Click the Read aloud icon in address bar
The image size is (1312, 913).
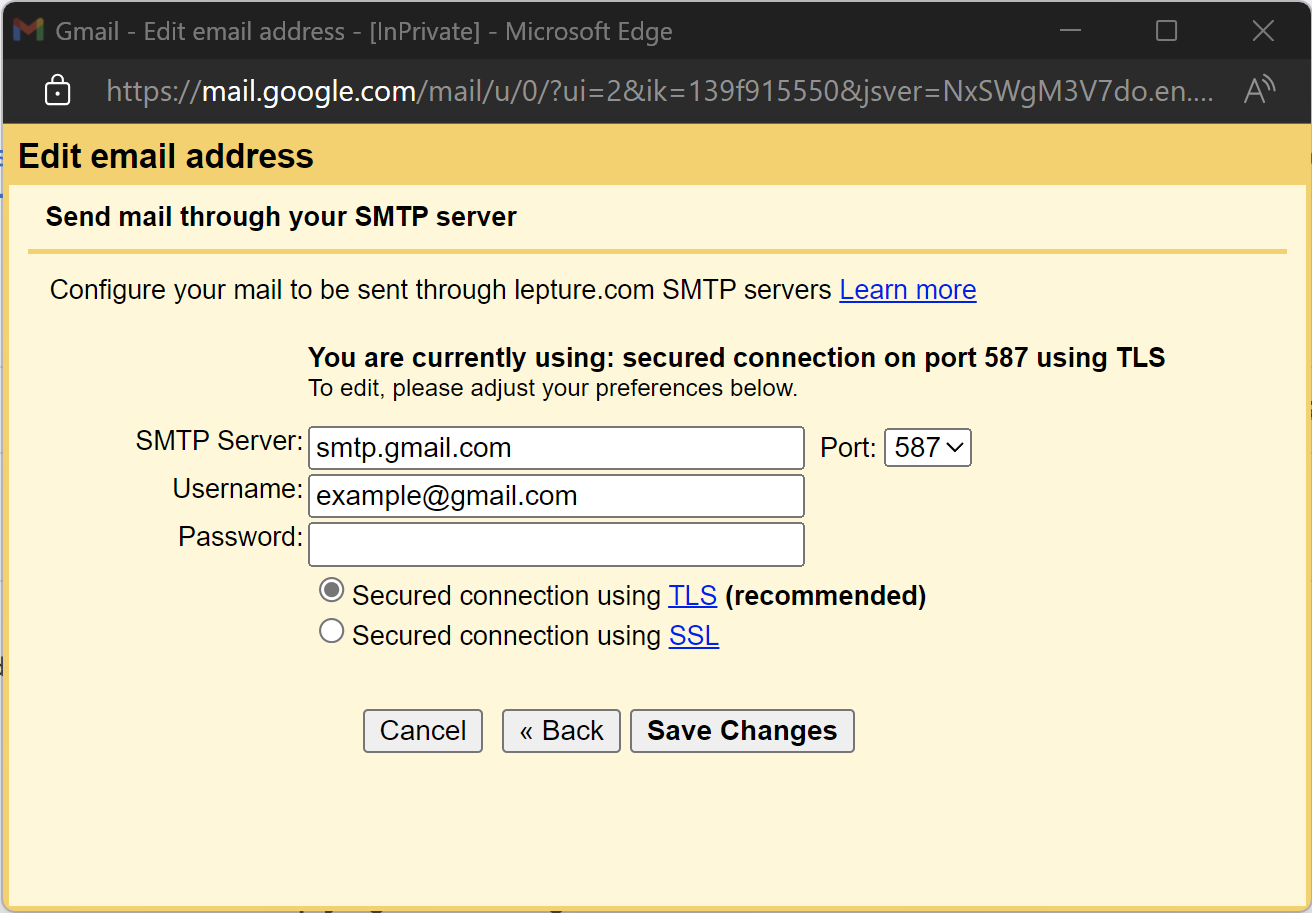click(x=1259, y=91)
